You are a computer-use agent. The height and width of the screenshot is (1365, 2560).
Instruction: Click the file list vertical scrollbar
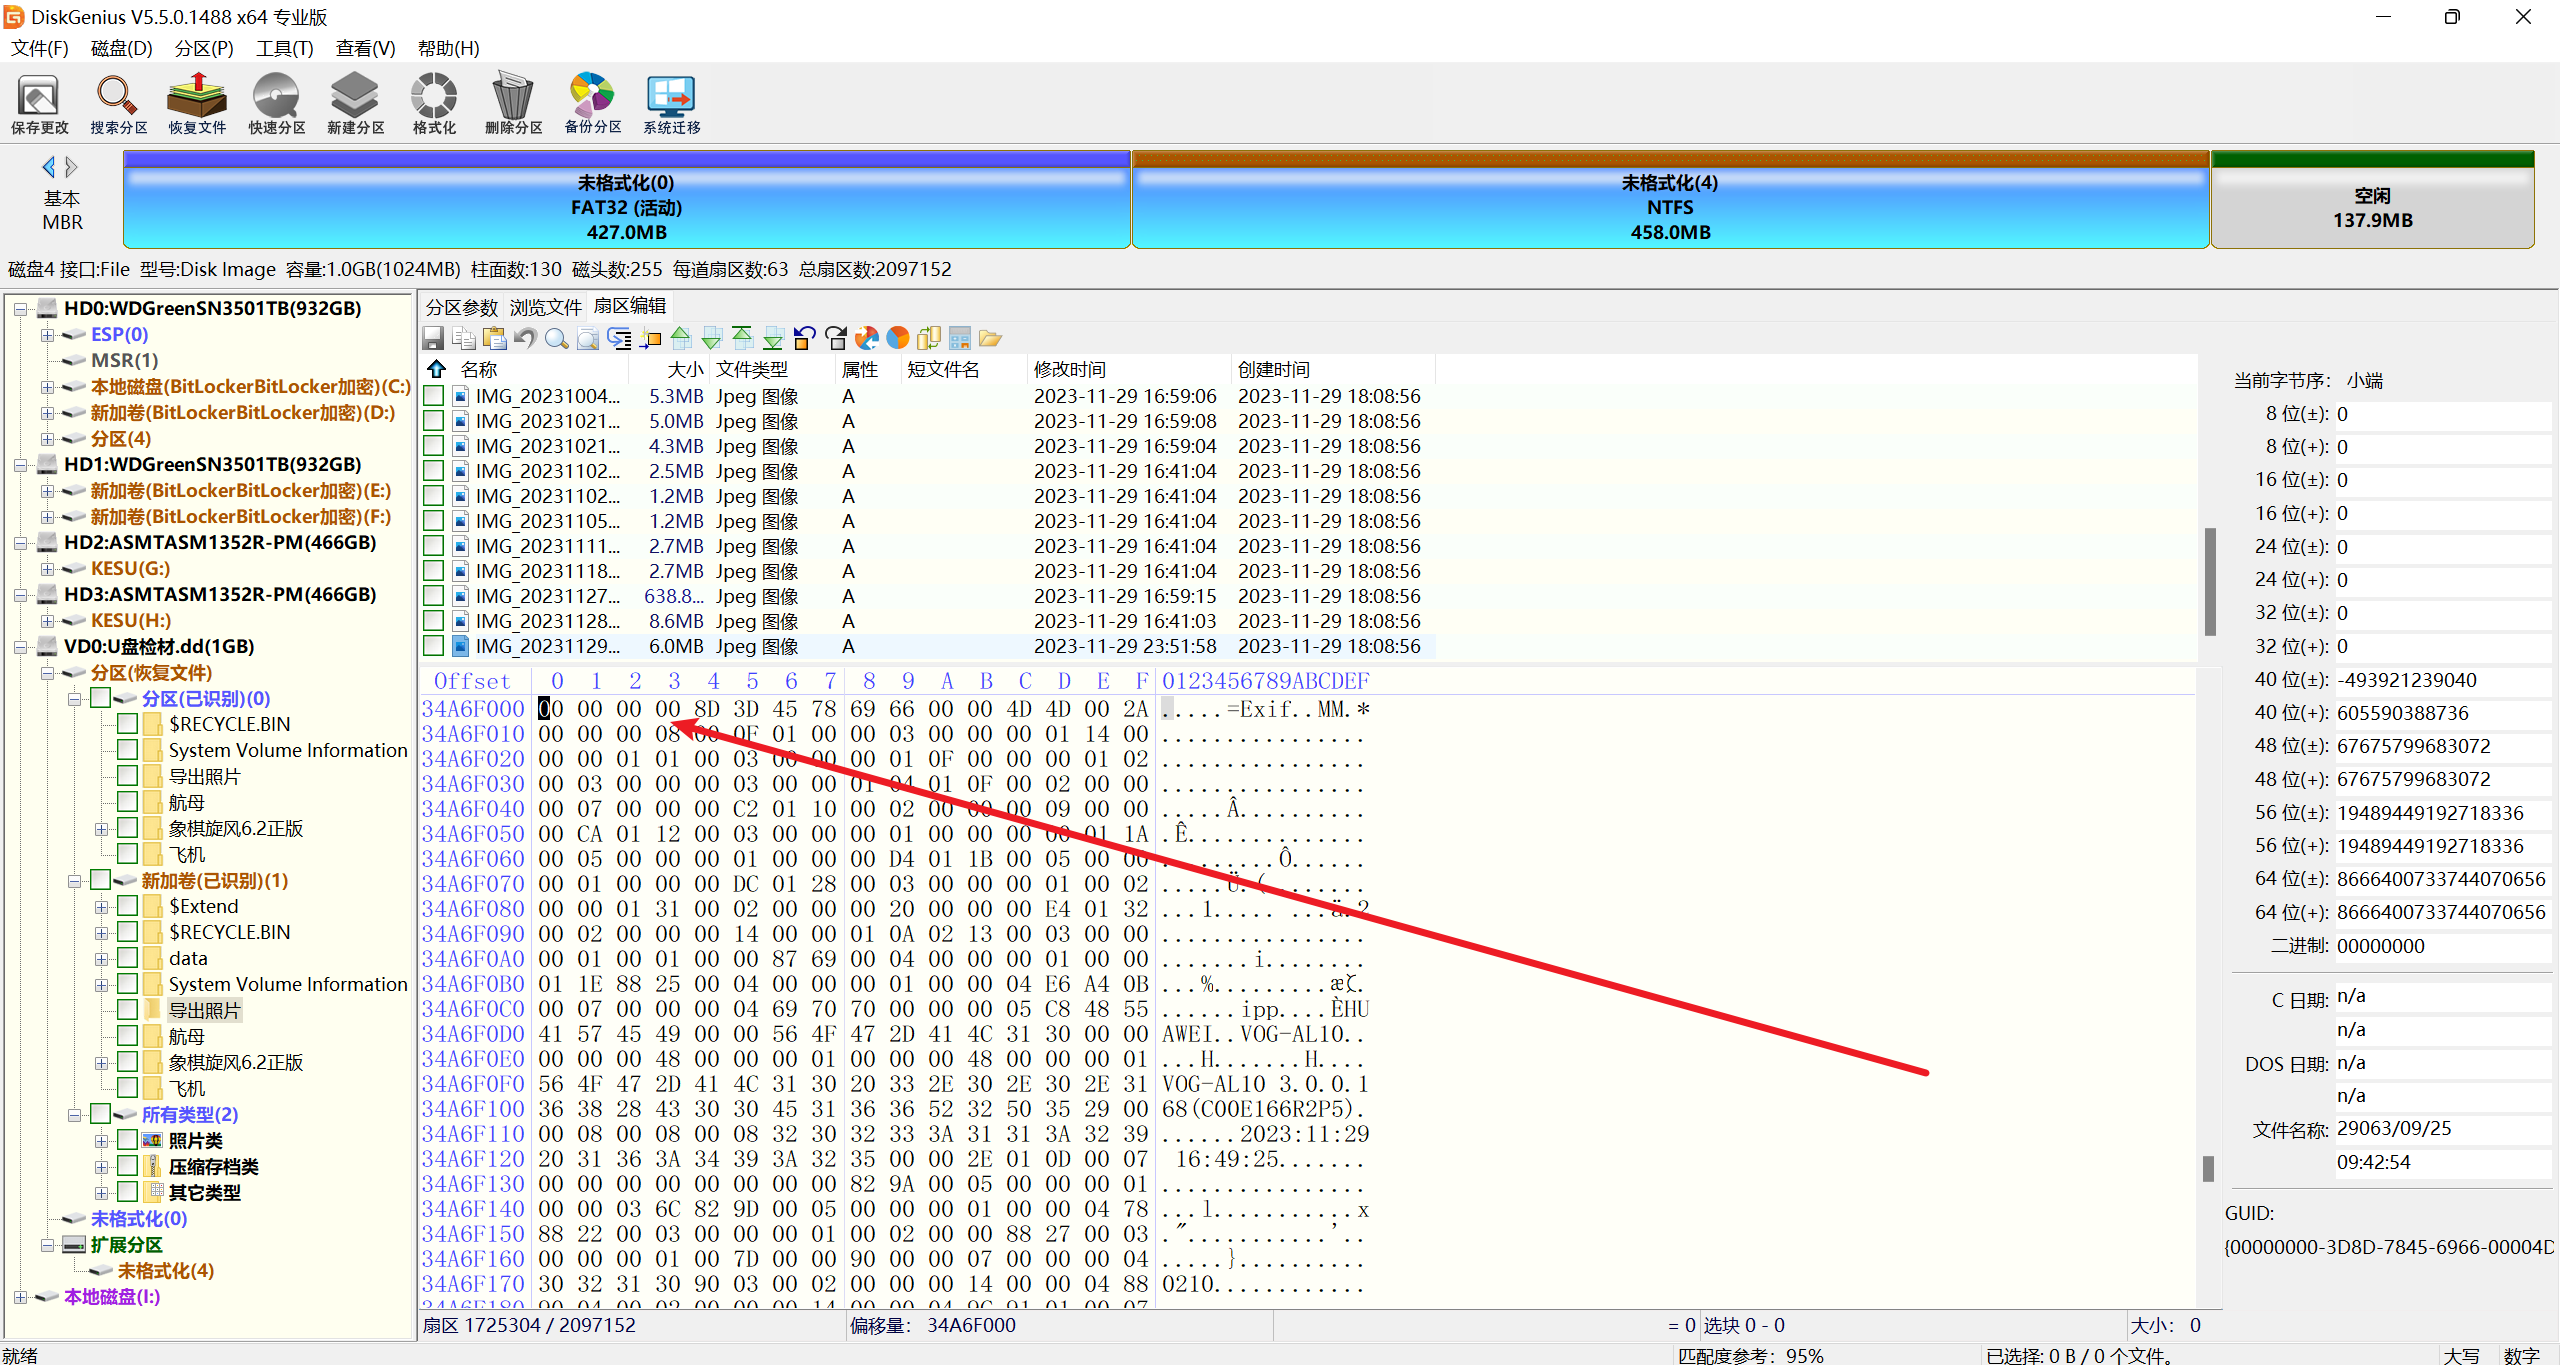pyautogui.click(x=2210, y=580)
